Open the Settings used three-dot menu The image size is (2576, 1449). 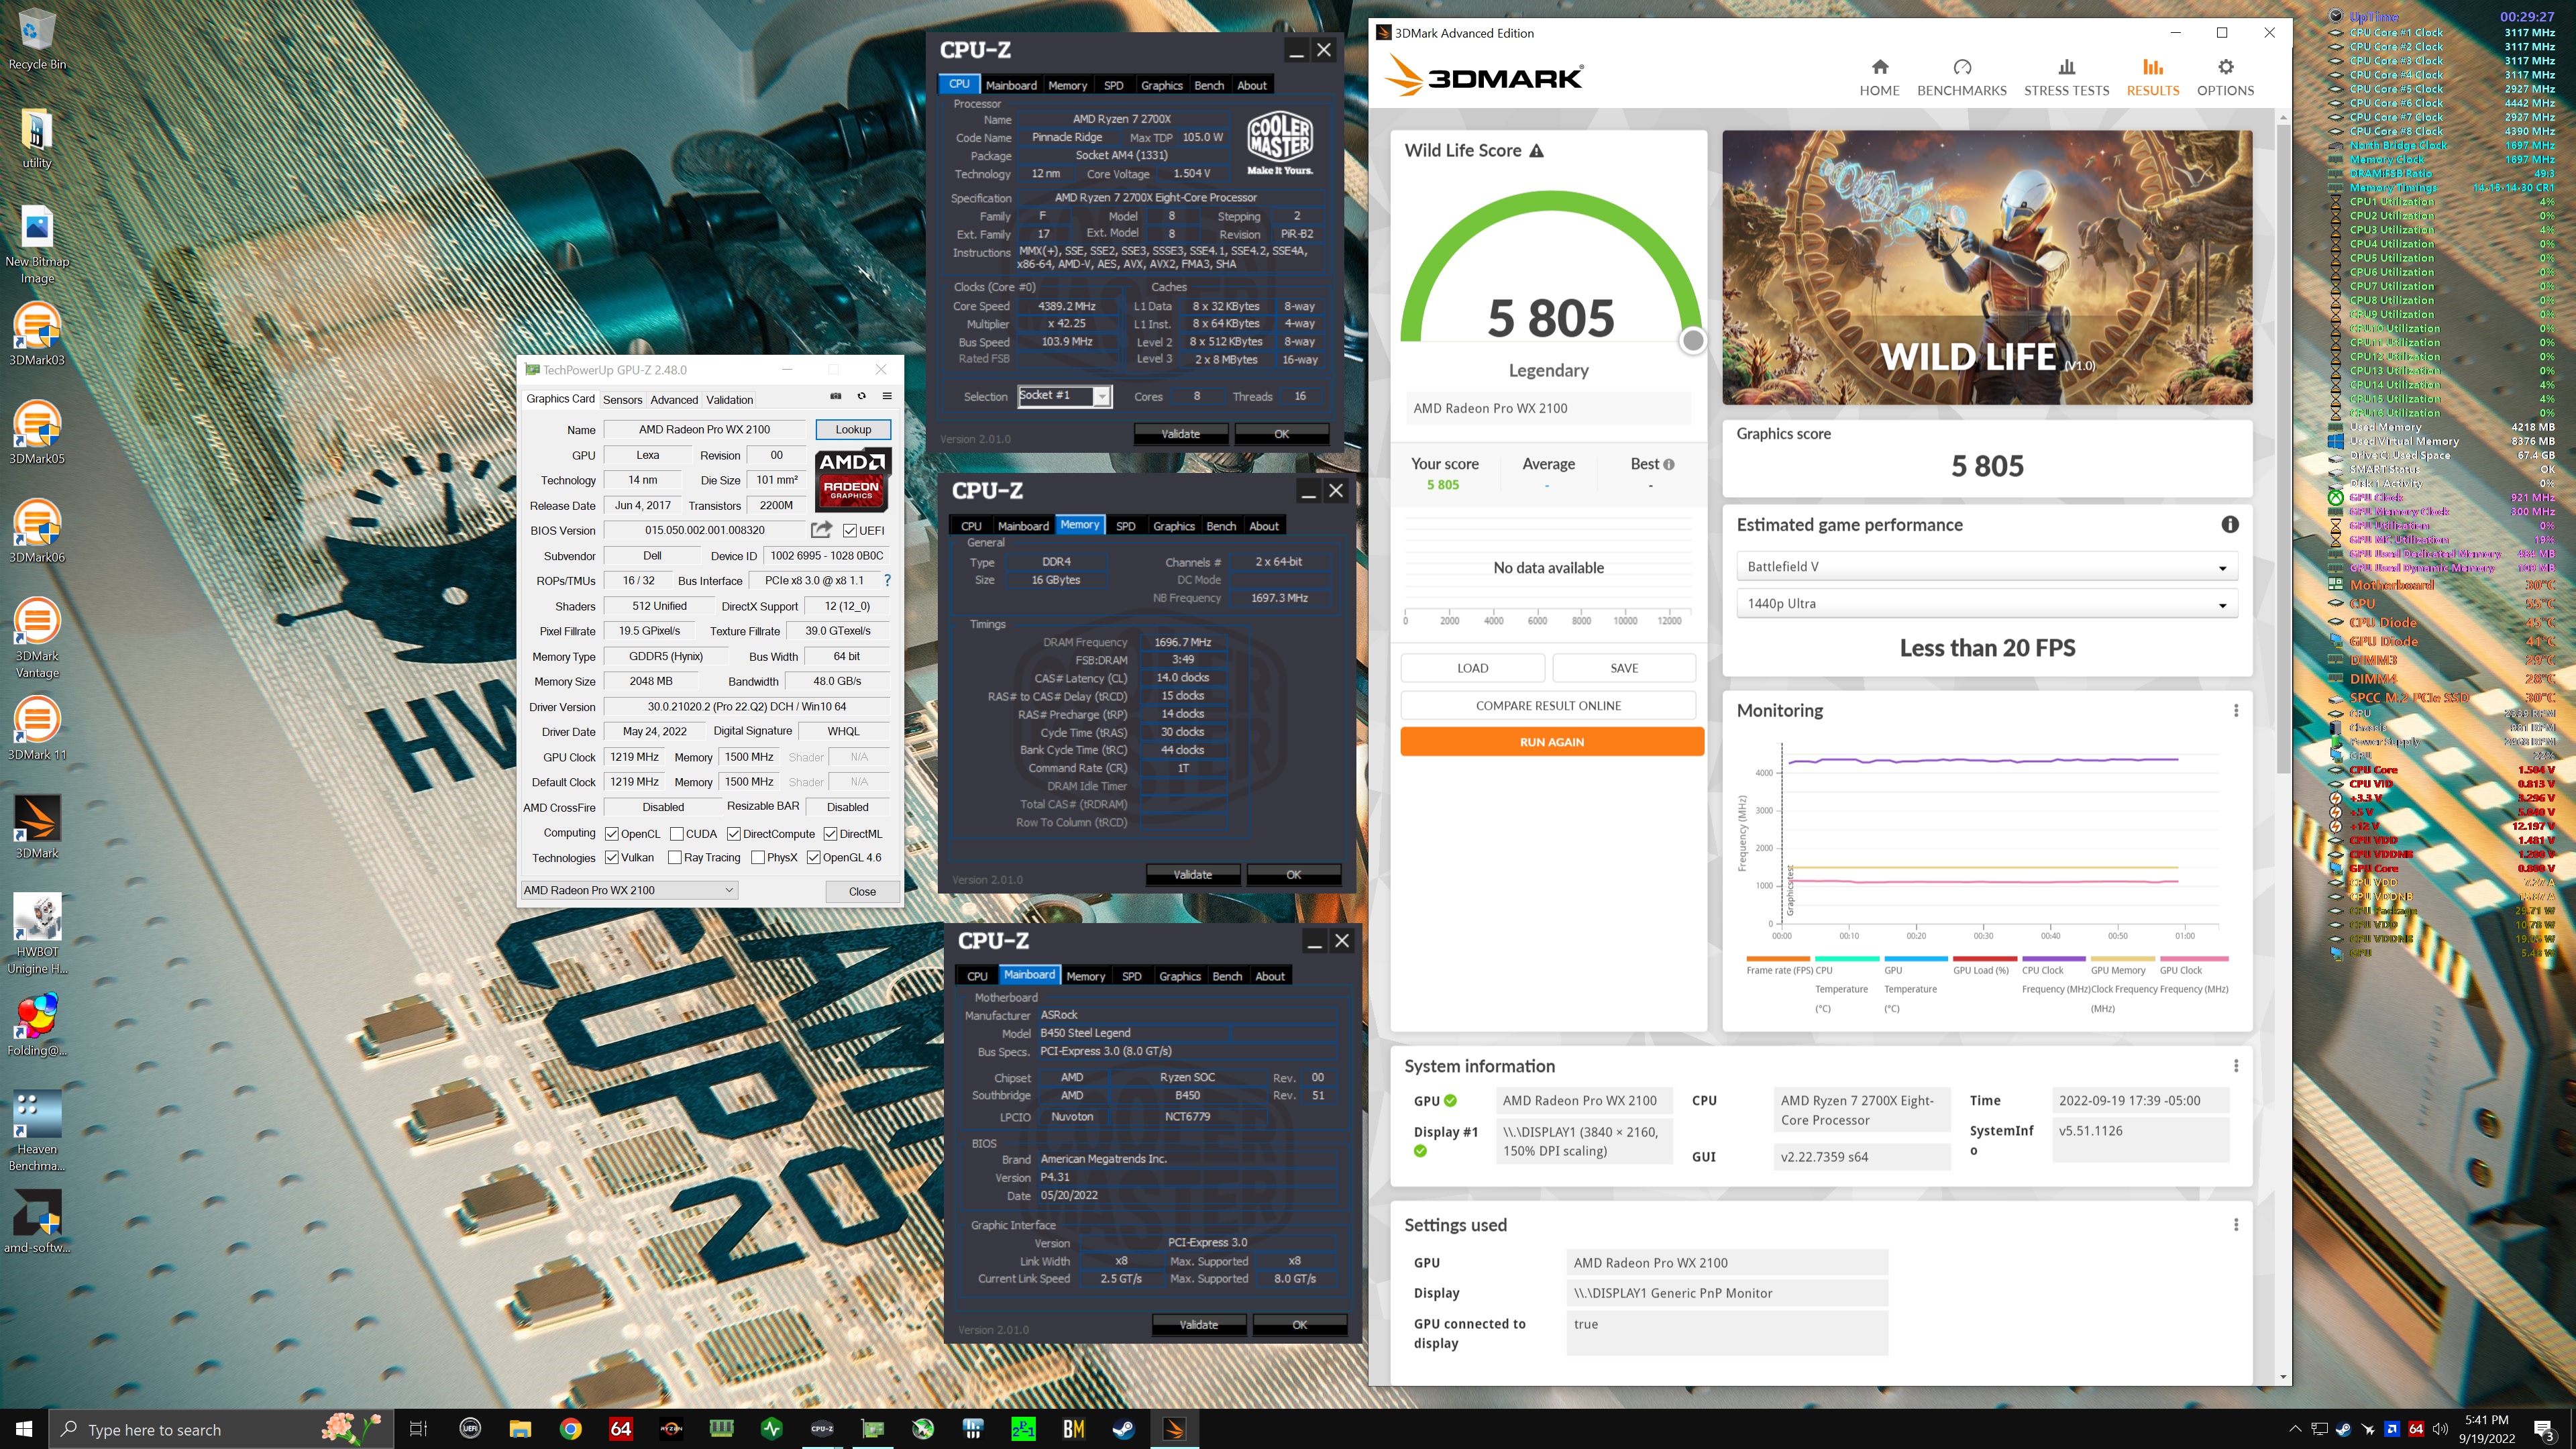(2236, 1225)
